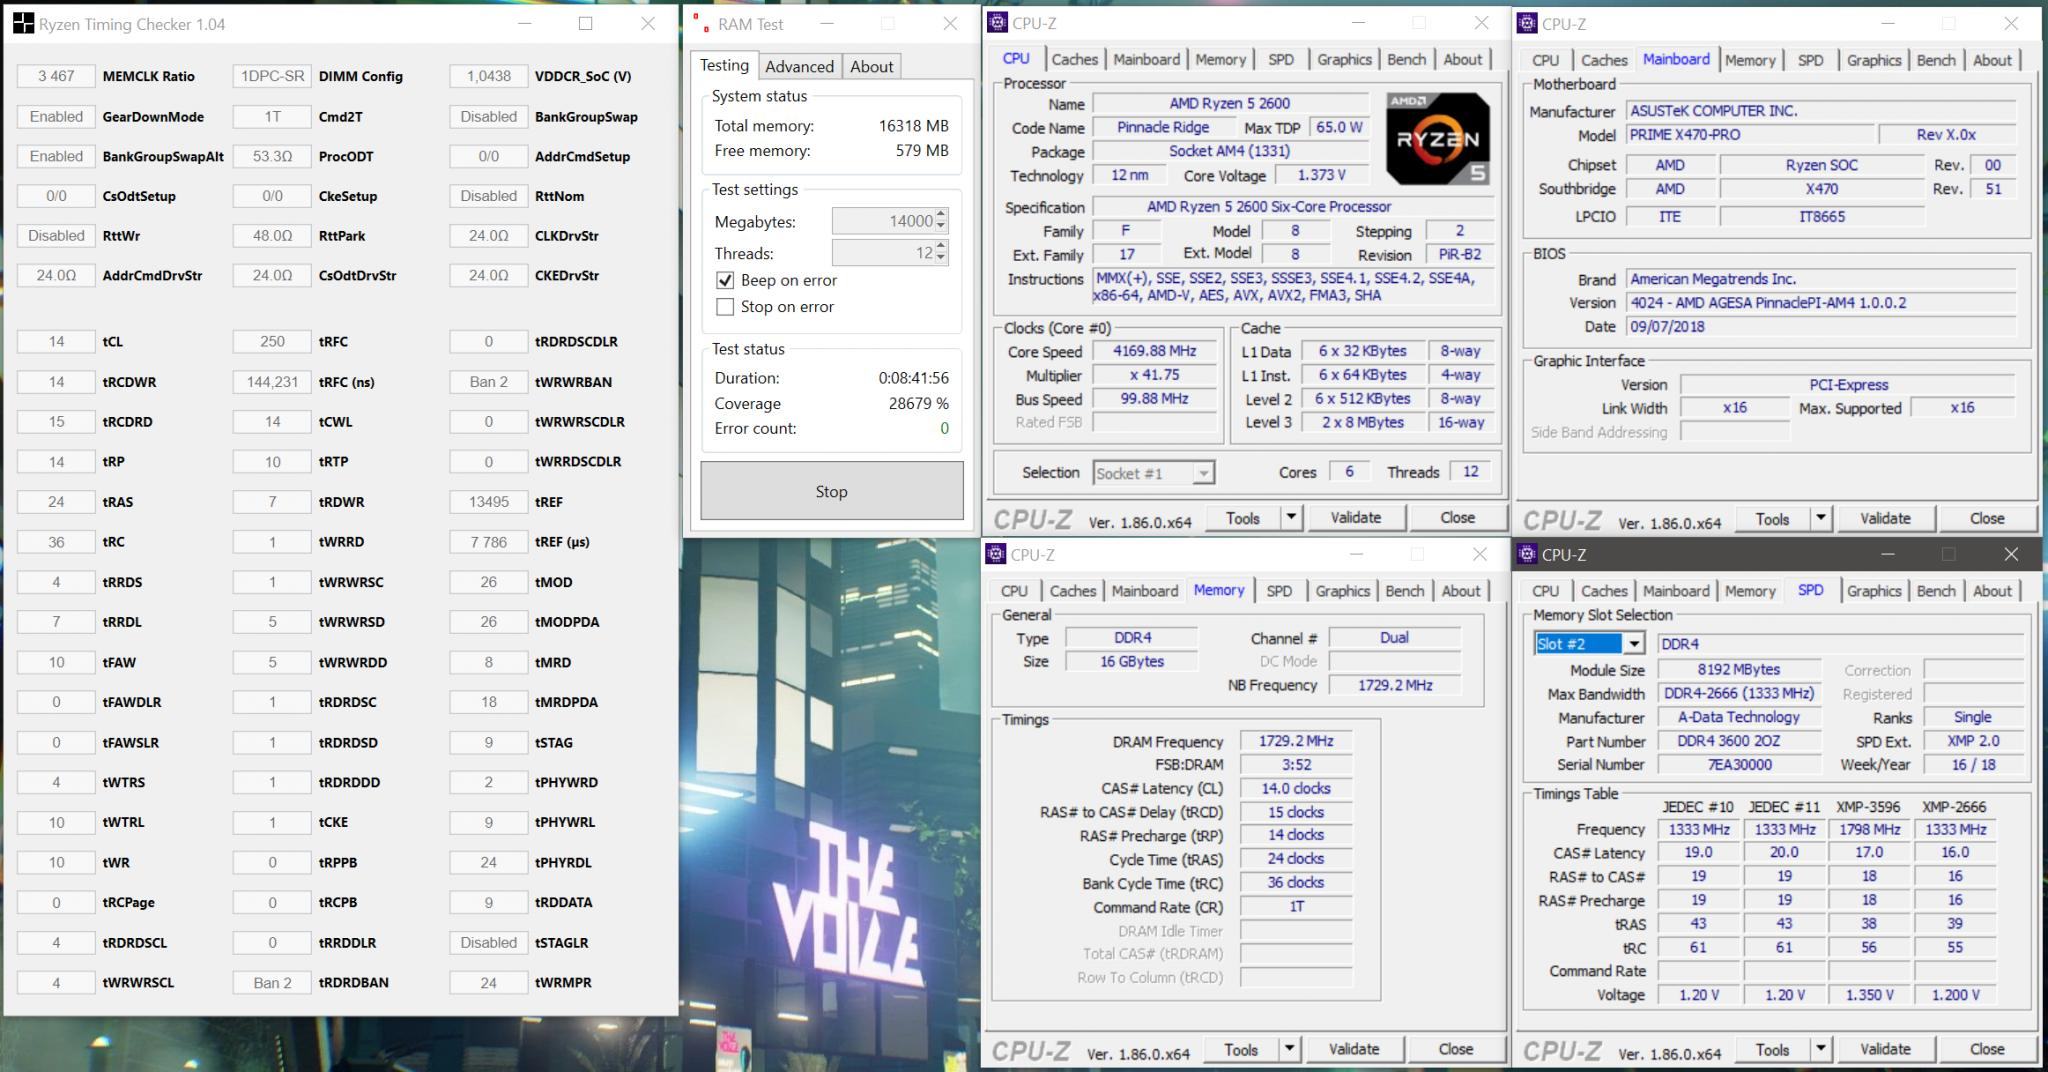
Task: Click the Stop button in RAM Test
Action: coord(832,491)
